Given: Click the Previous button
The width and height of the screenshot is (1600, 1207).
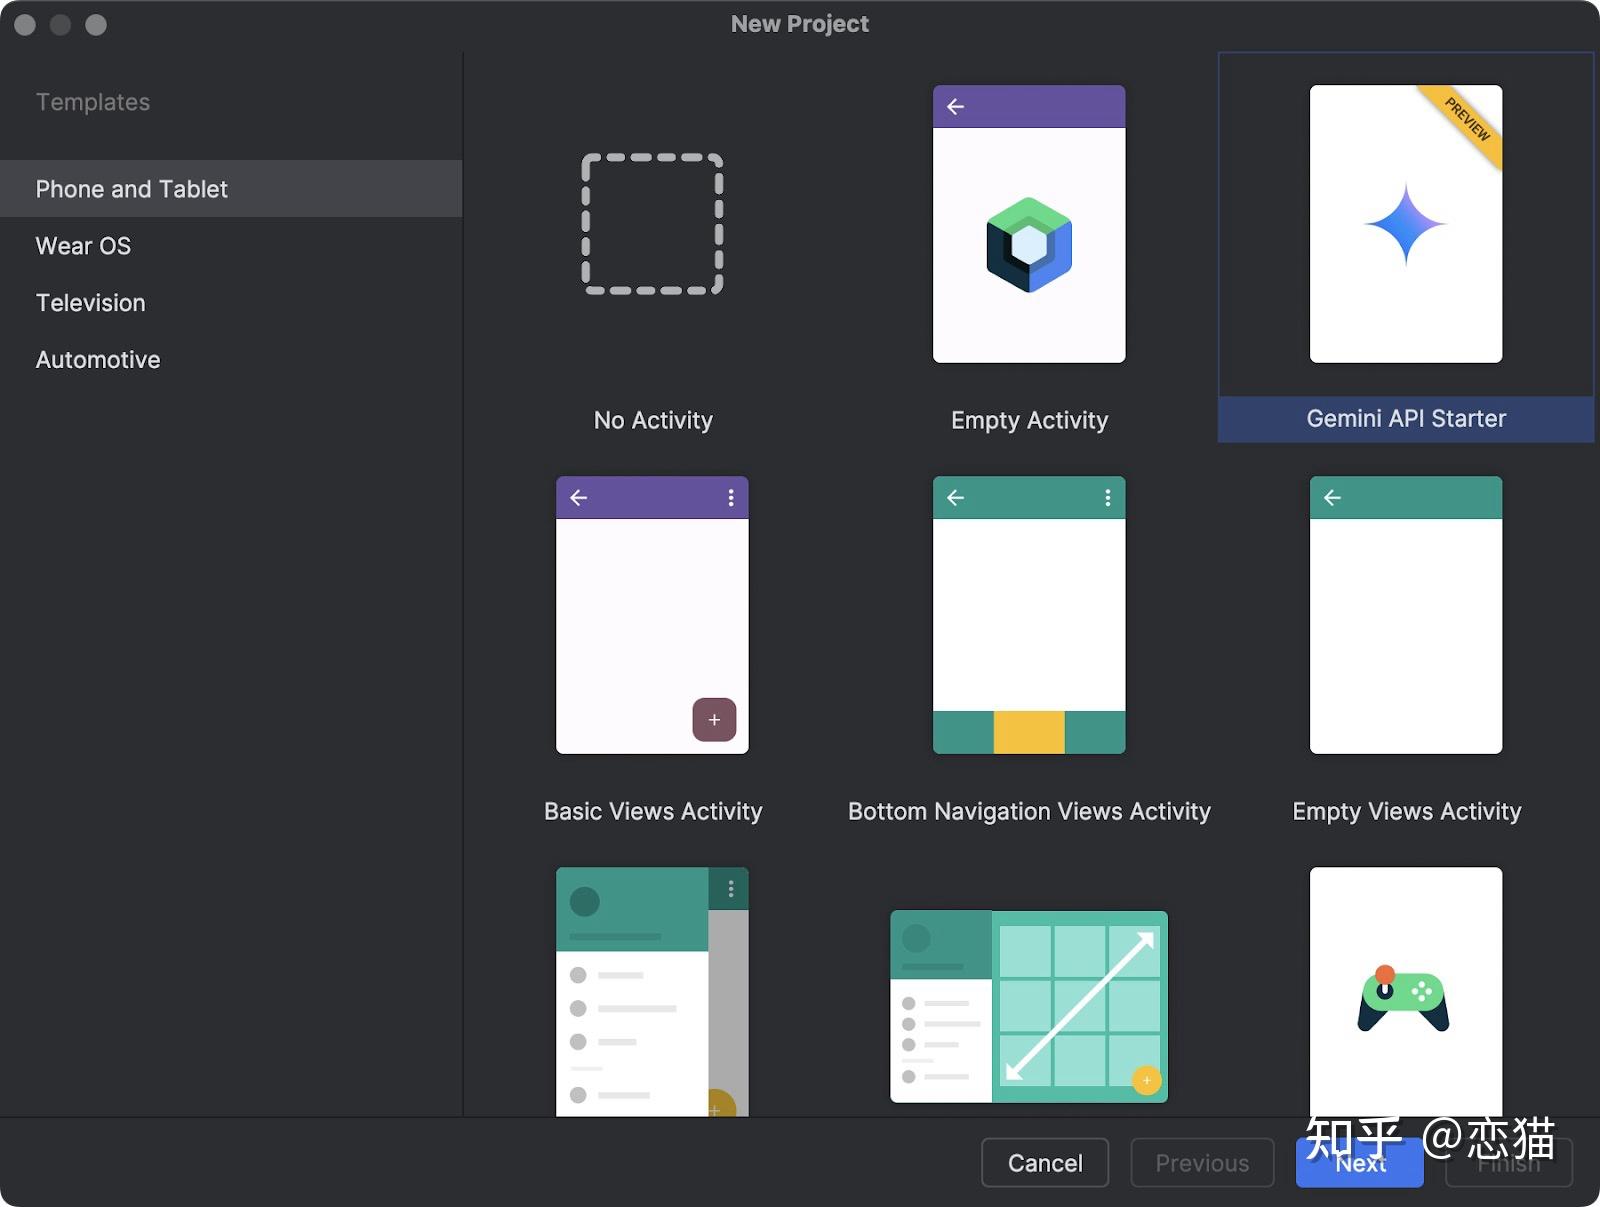Looking at the screenshot, I should pyautogui.click(x=1201, y=1162).
